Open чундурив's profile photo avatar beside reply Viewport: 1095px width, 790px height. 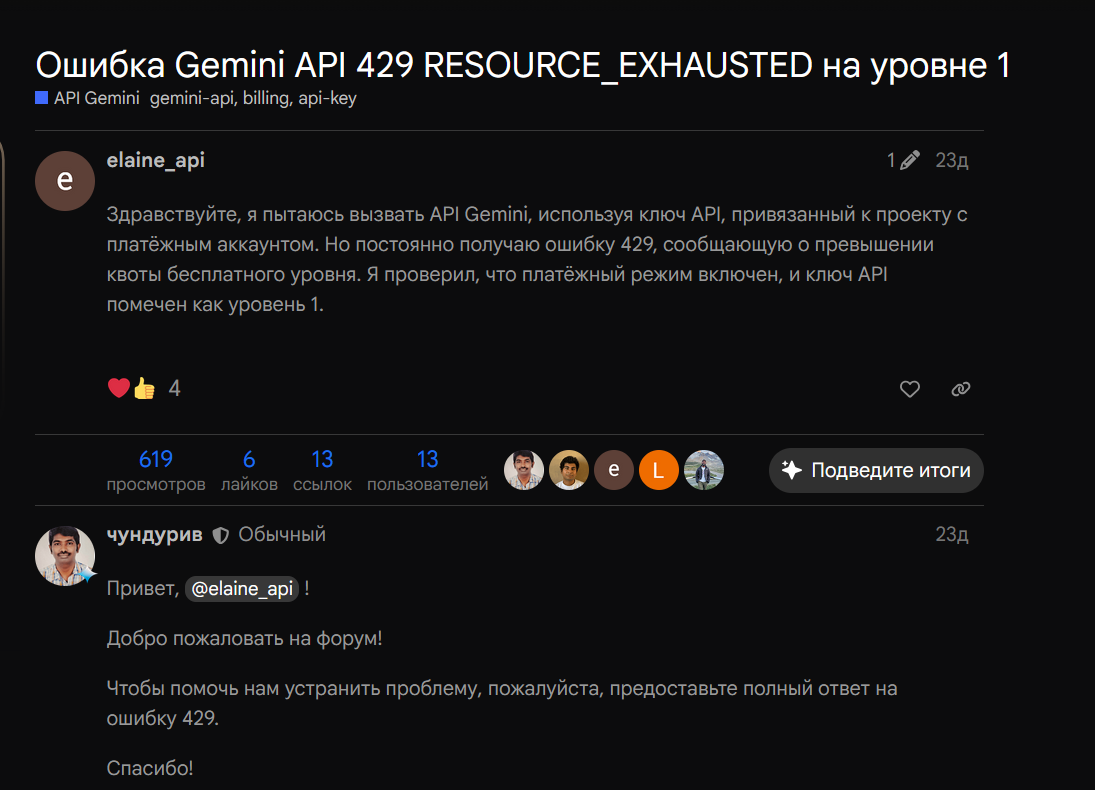click(x=65, y=556)
